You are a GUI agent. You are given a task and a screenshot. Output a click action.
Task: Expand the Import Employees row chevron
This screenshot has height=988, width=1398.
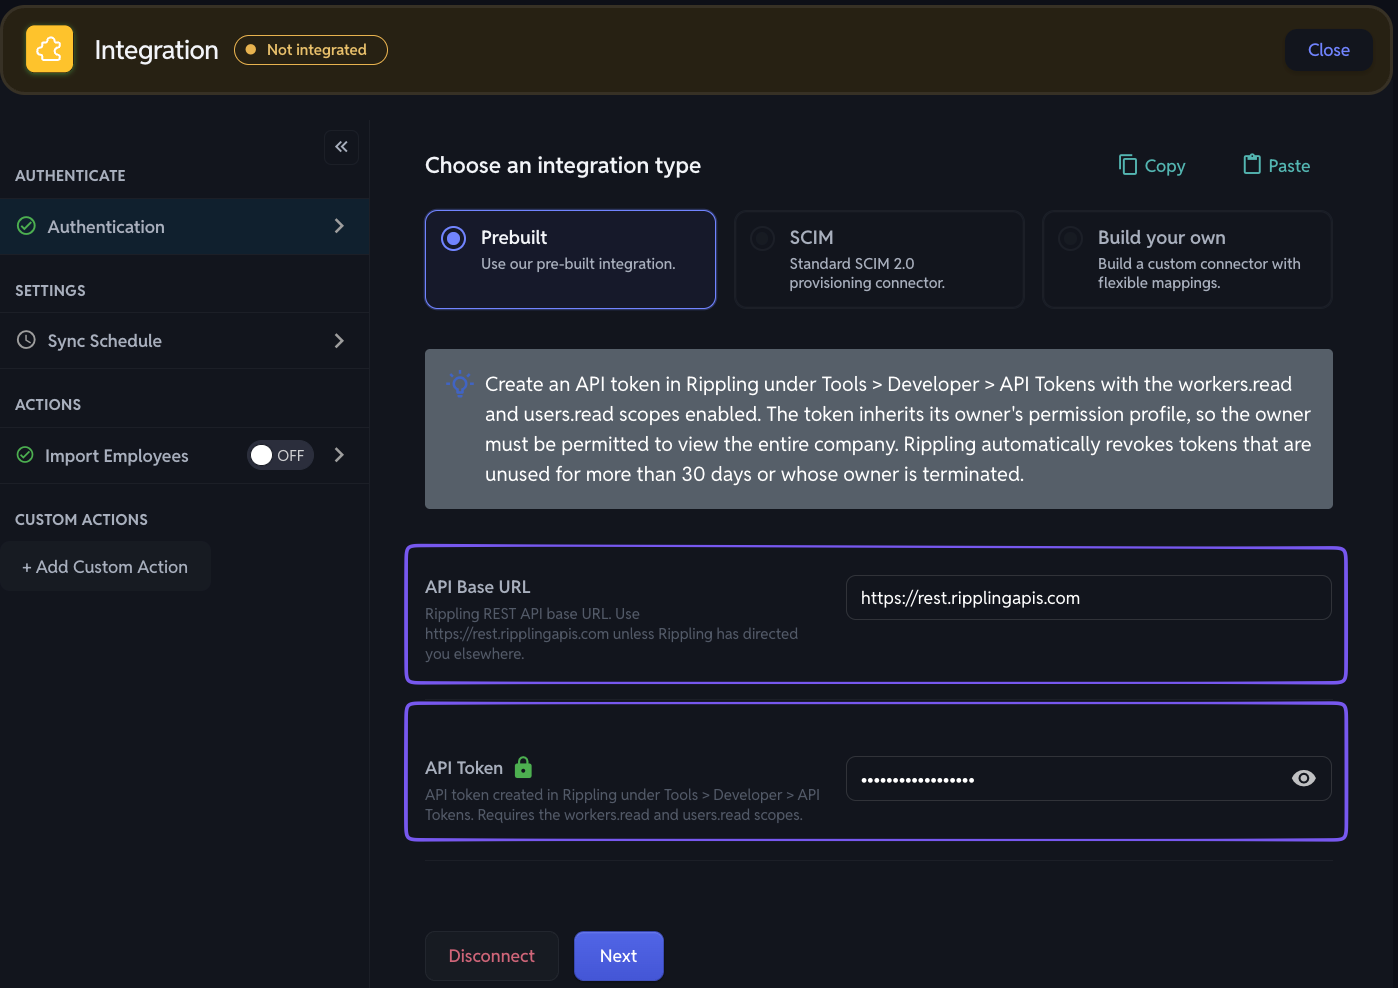point(339,455)
